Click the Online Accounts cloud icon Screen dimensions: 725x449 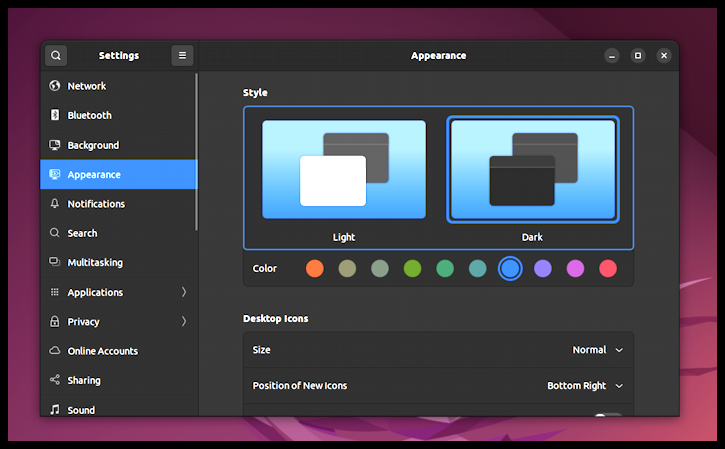point(55,351)
